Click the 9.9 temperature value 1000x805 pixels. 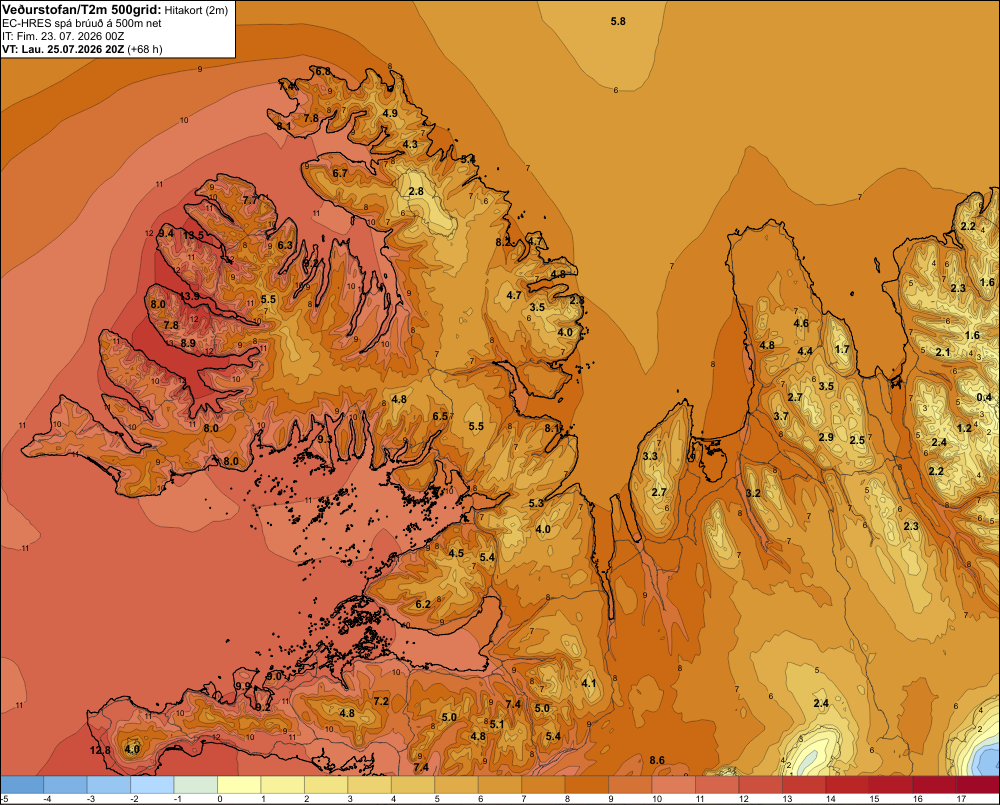click(243, 686)
